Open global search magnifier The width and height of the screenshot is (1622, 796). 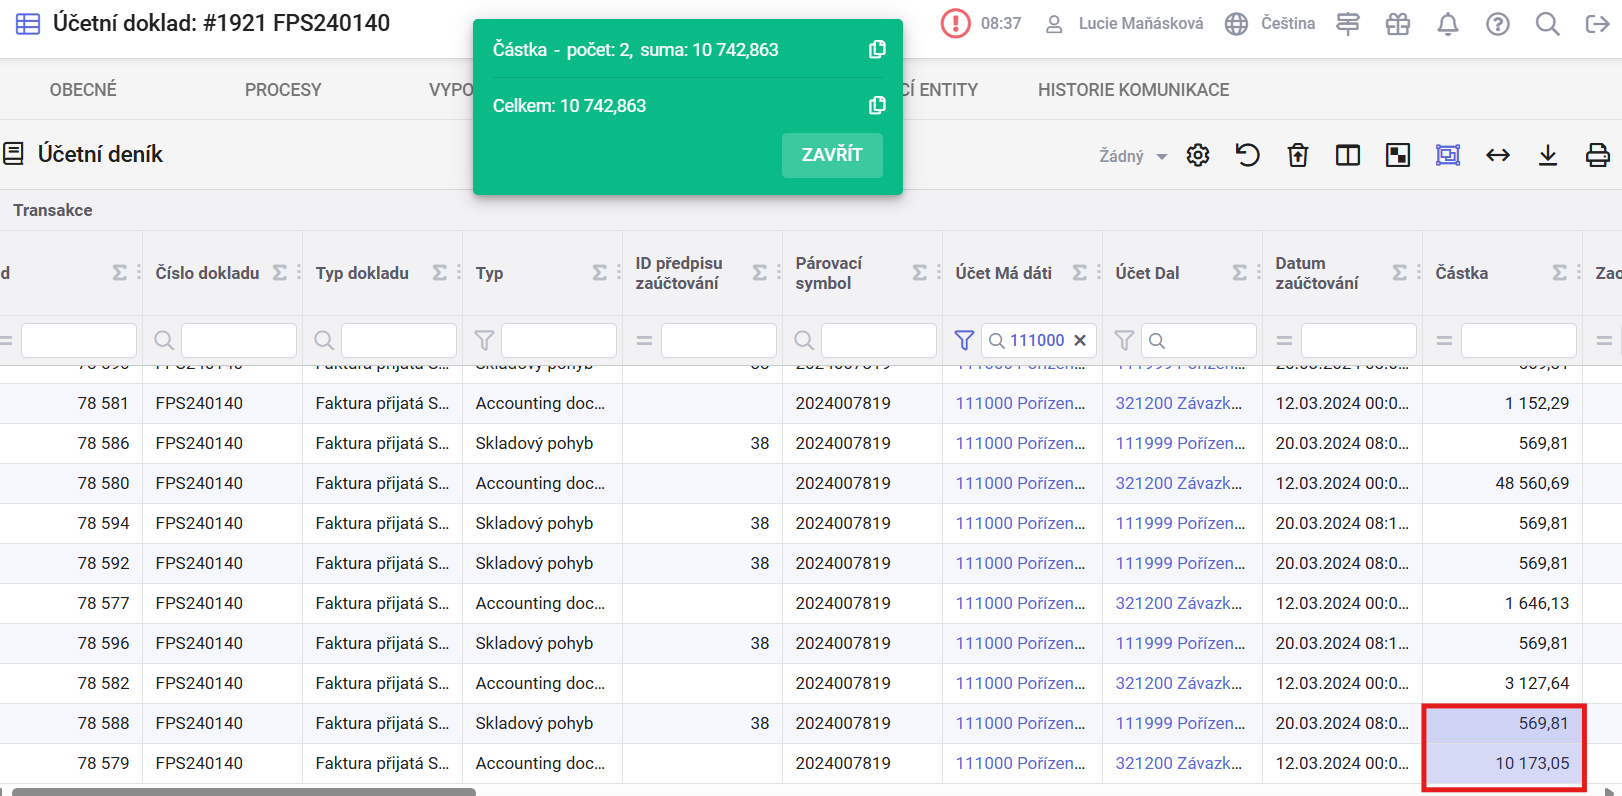(1547, 24)
